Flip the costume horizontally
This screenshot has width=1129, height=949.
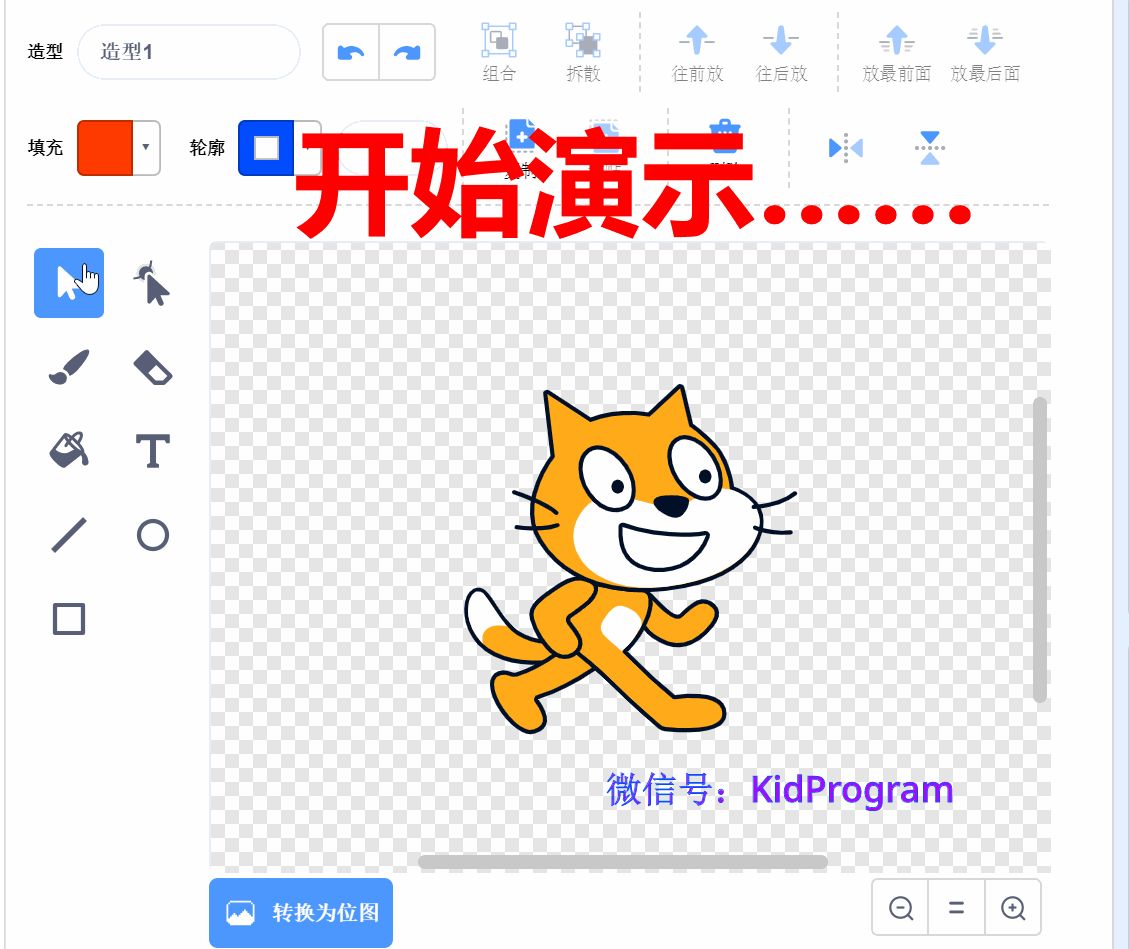click(x=845, y=148)
